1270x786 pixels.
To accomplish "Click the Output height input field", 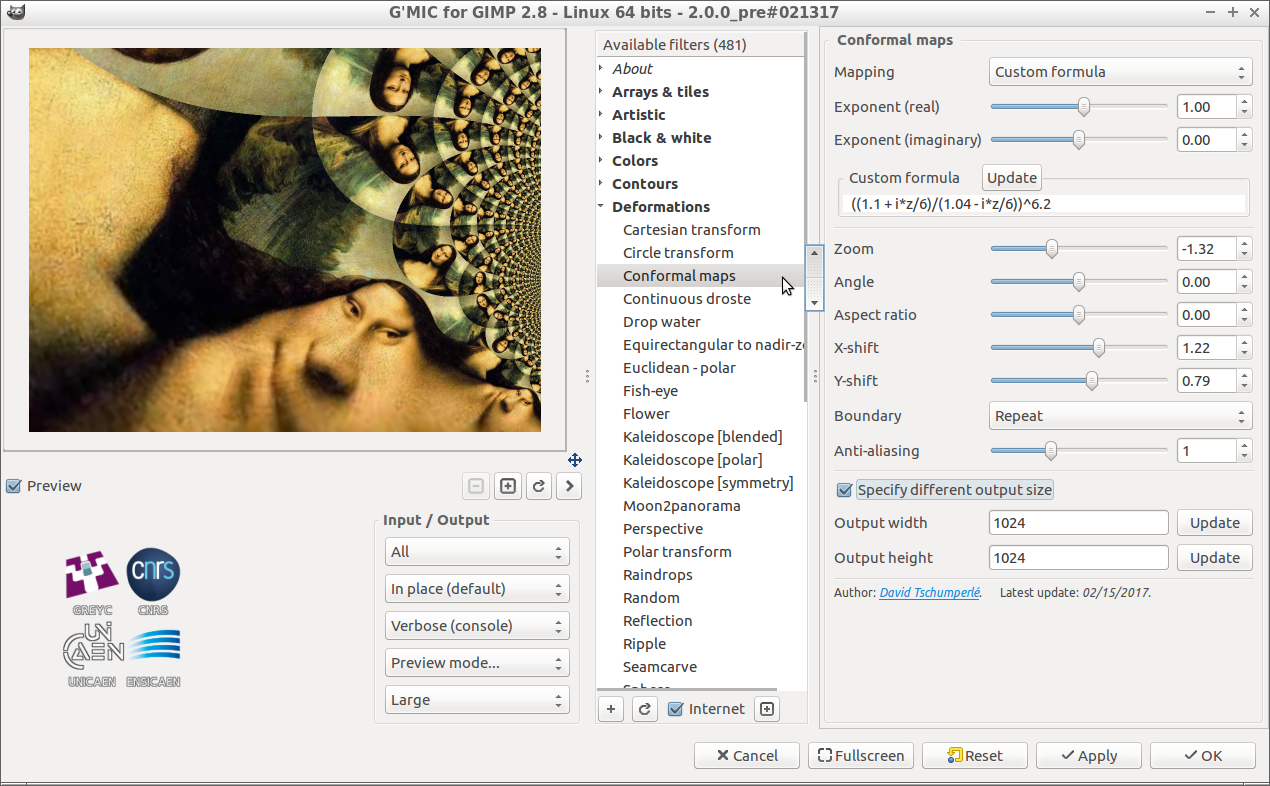I will click(1079, 558).
